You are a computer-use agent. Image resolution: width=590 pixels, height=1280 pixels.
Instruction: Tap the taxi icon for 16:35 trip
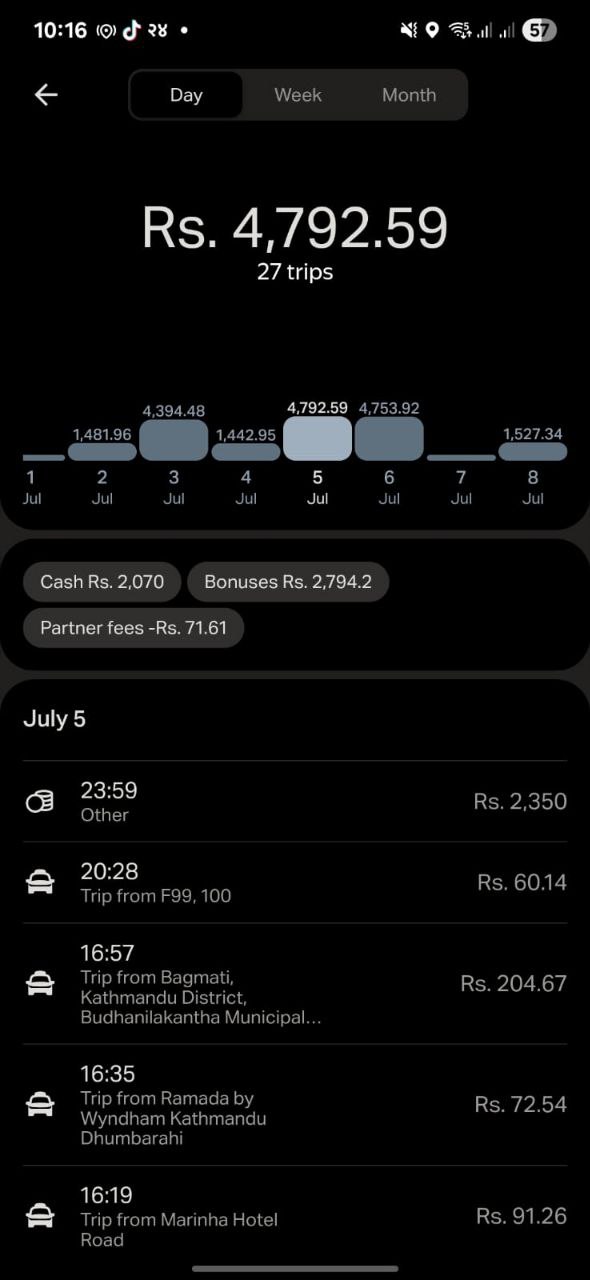tap(40, 1105)
